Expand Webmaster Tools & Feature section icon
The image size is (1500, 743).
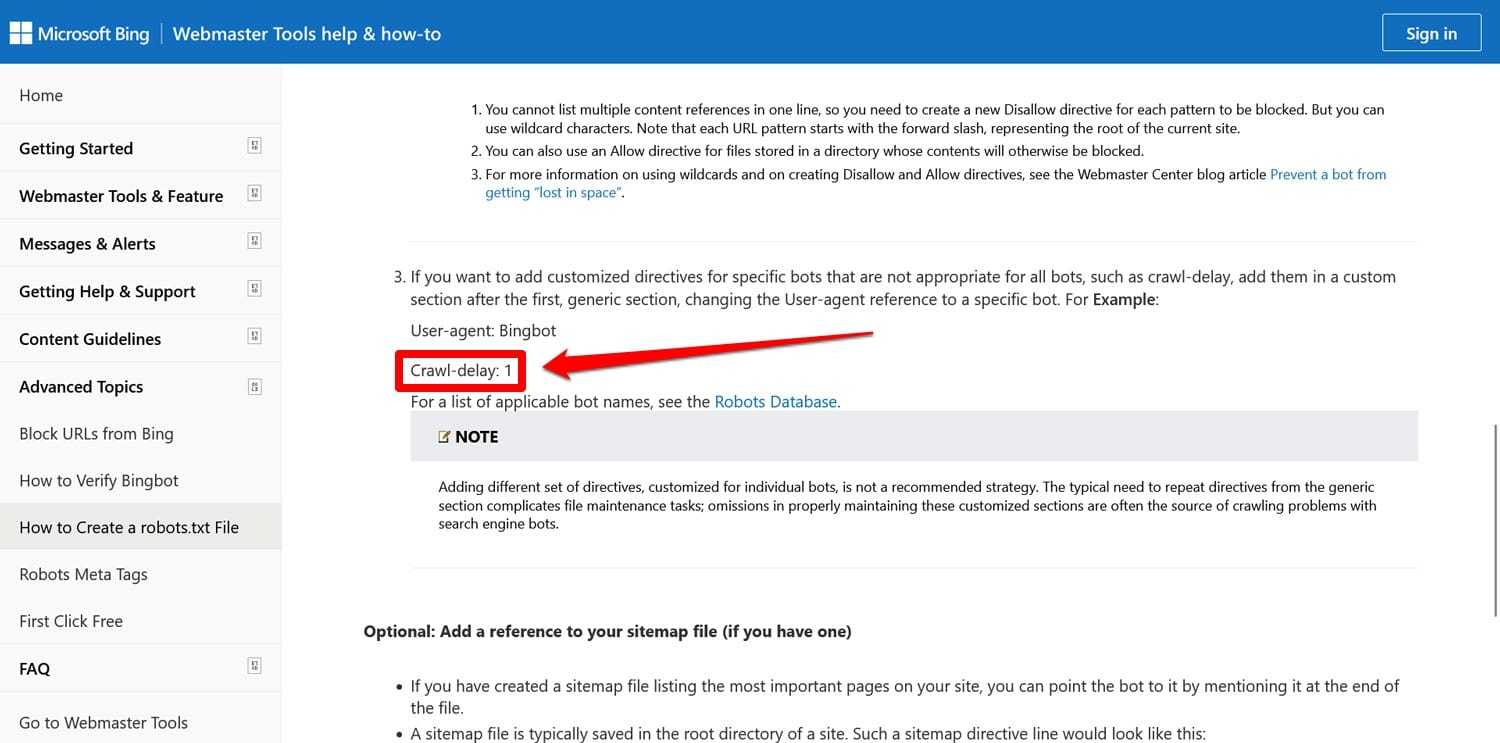[254, 194]
